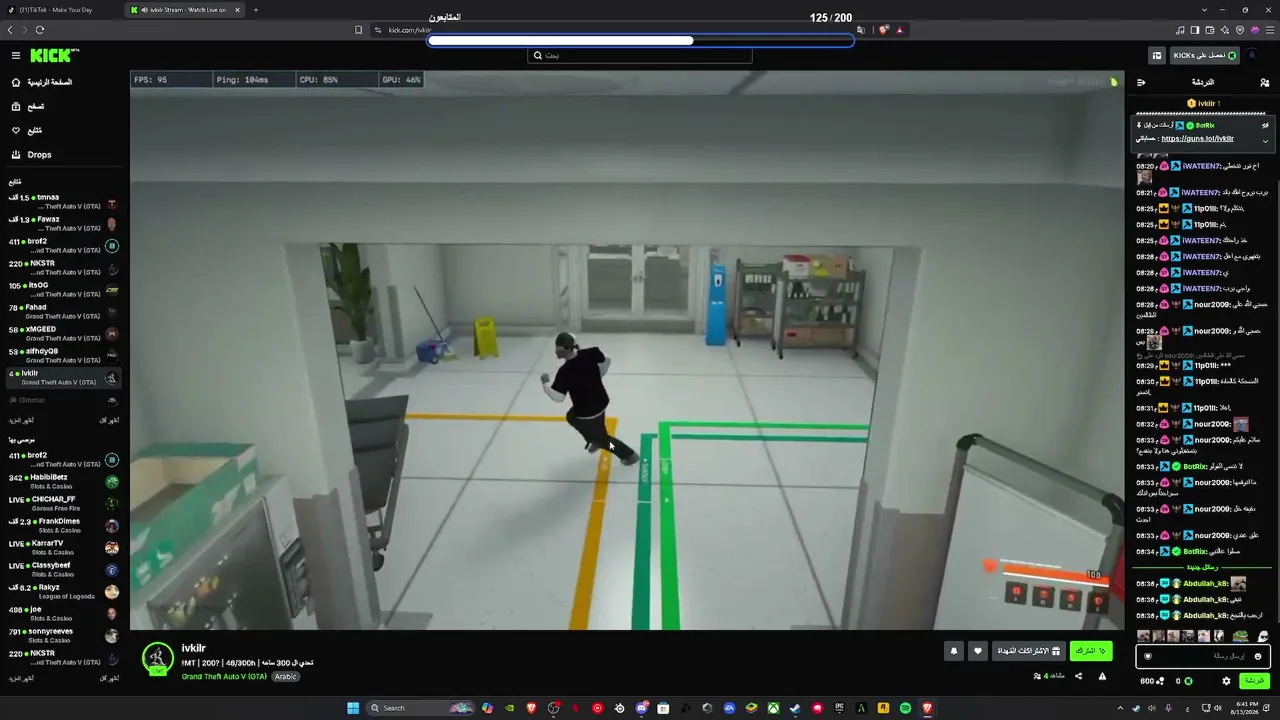Reload the current page
The height and width of the screenshot is (720, 1280).
(x=40, y=30)
